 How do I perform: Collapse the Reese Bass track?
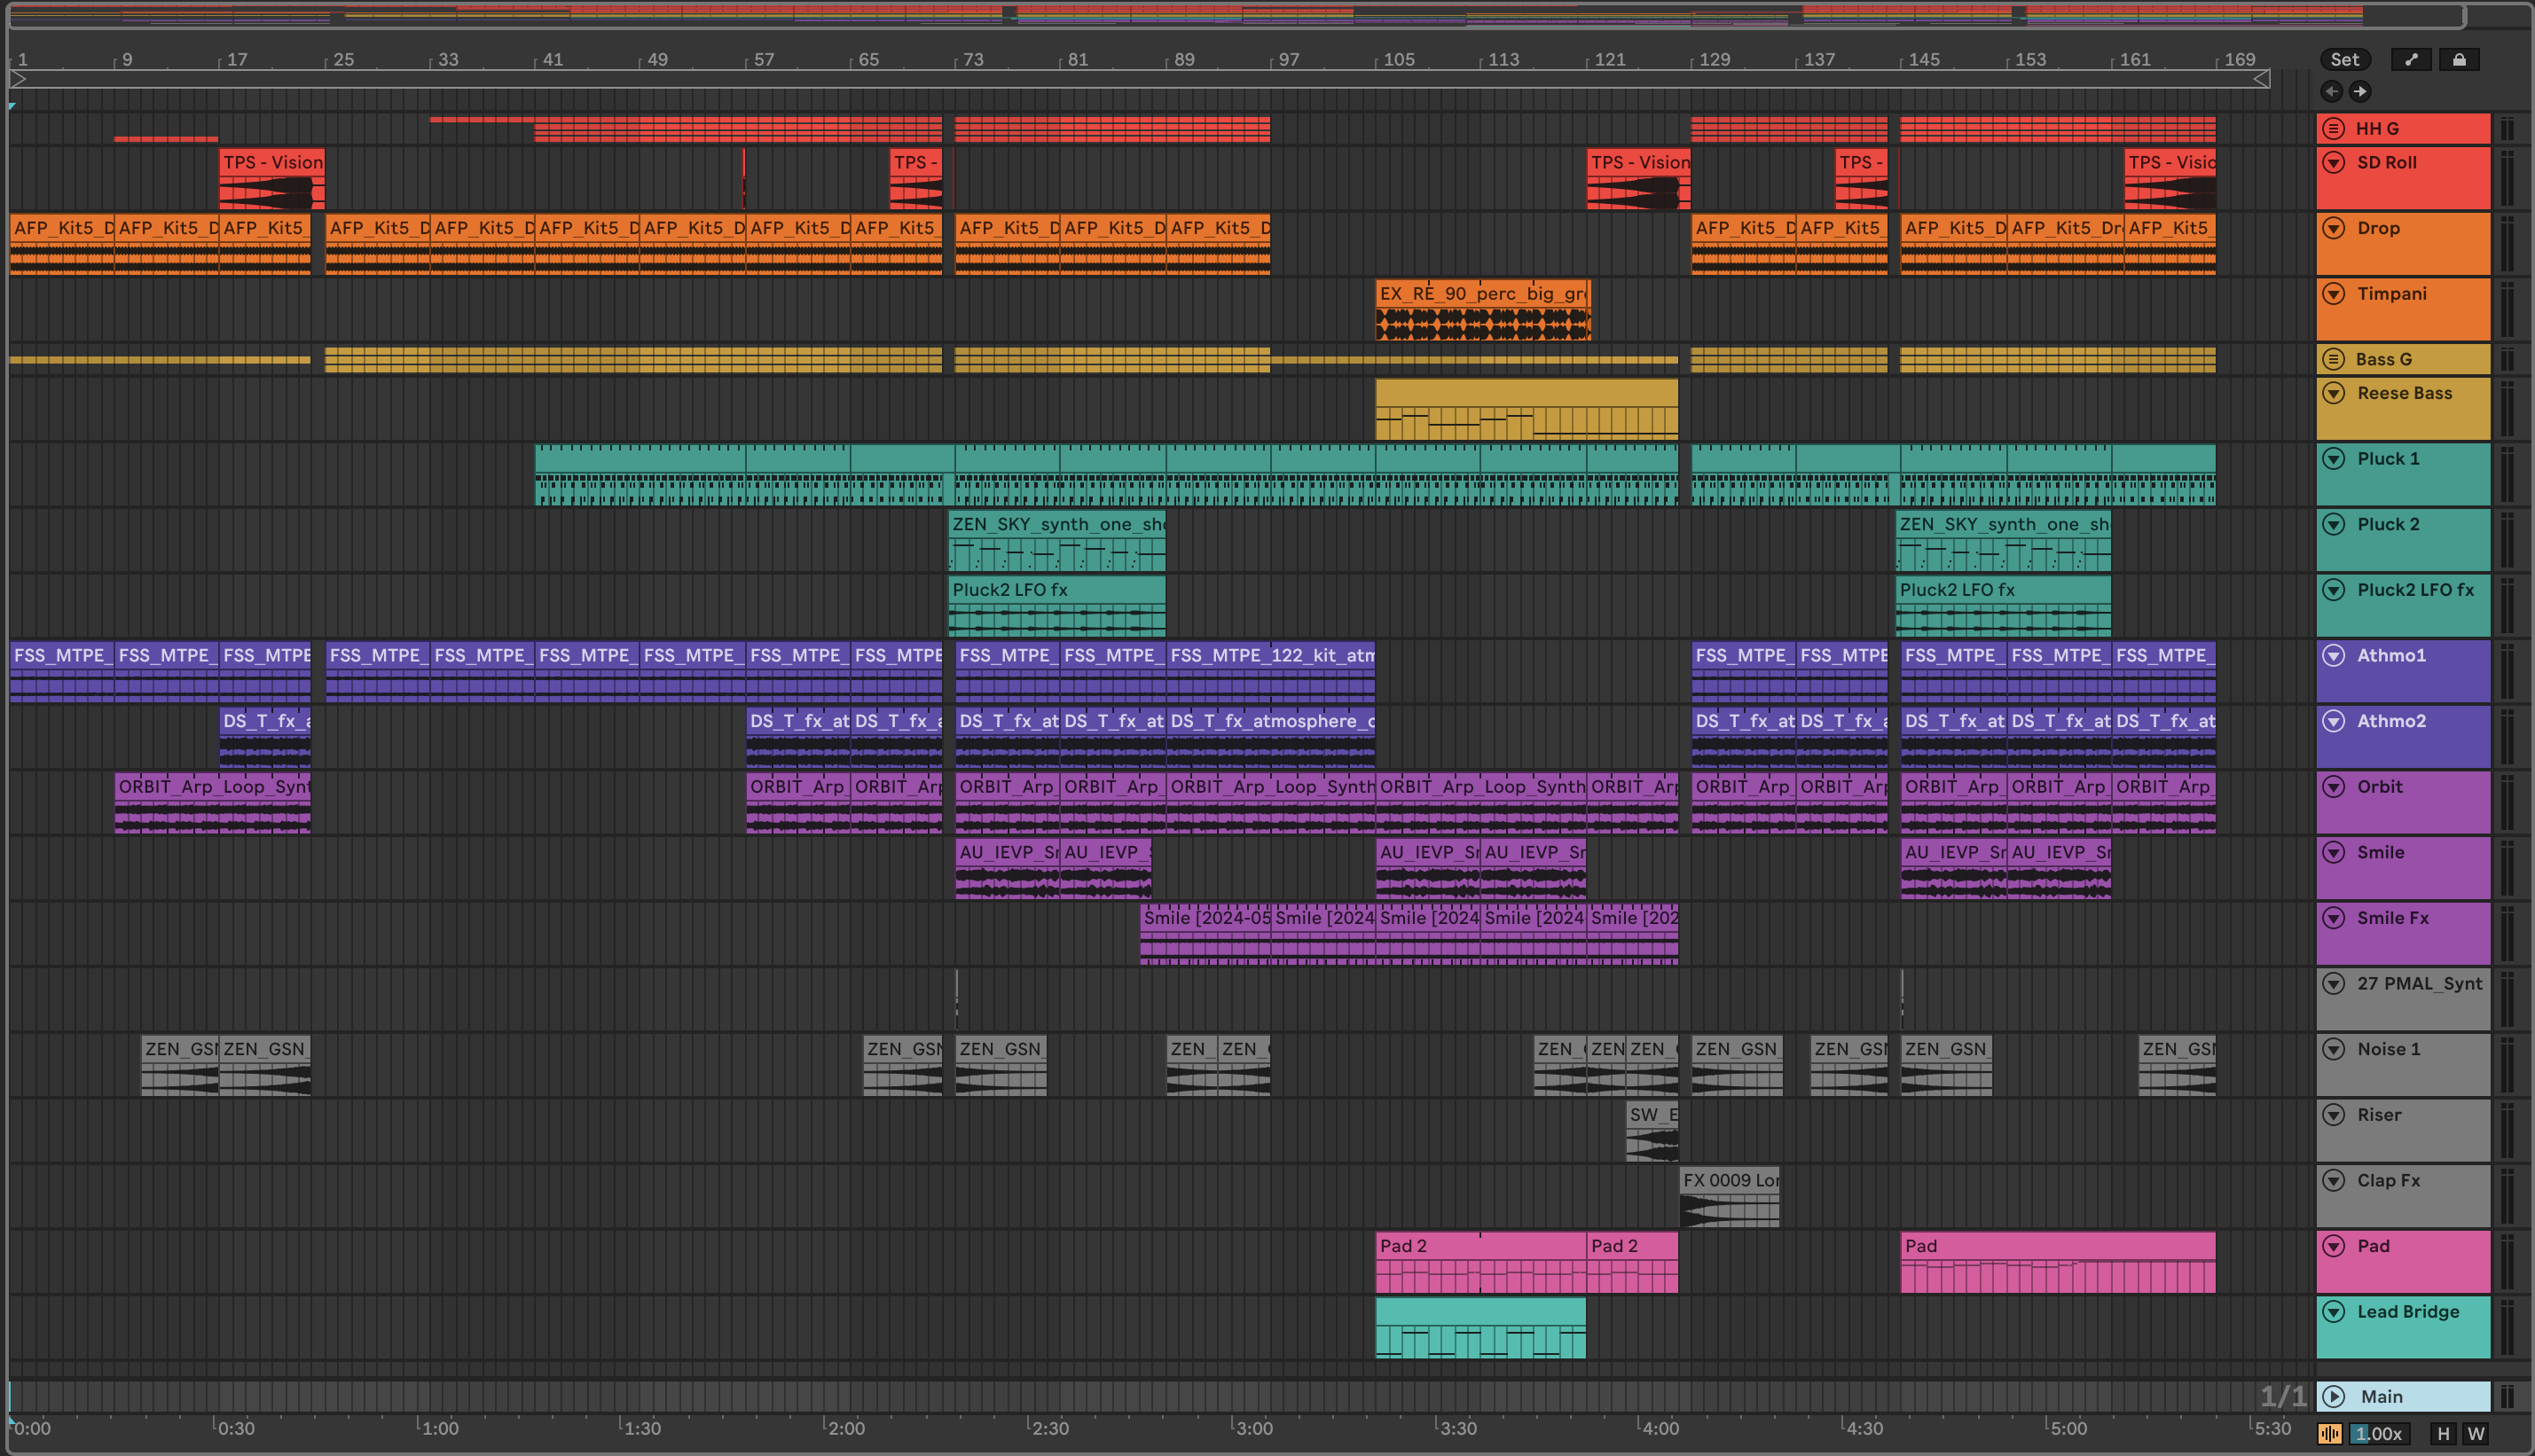[2333, 393]
